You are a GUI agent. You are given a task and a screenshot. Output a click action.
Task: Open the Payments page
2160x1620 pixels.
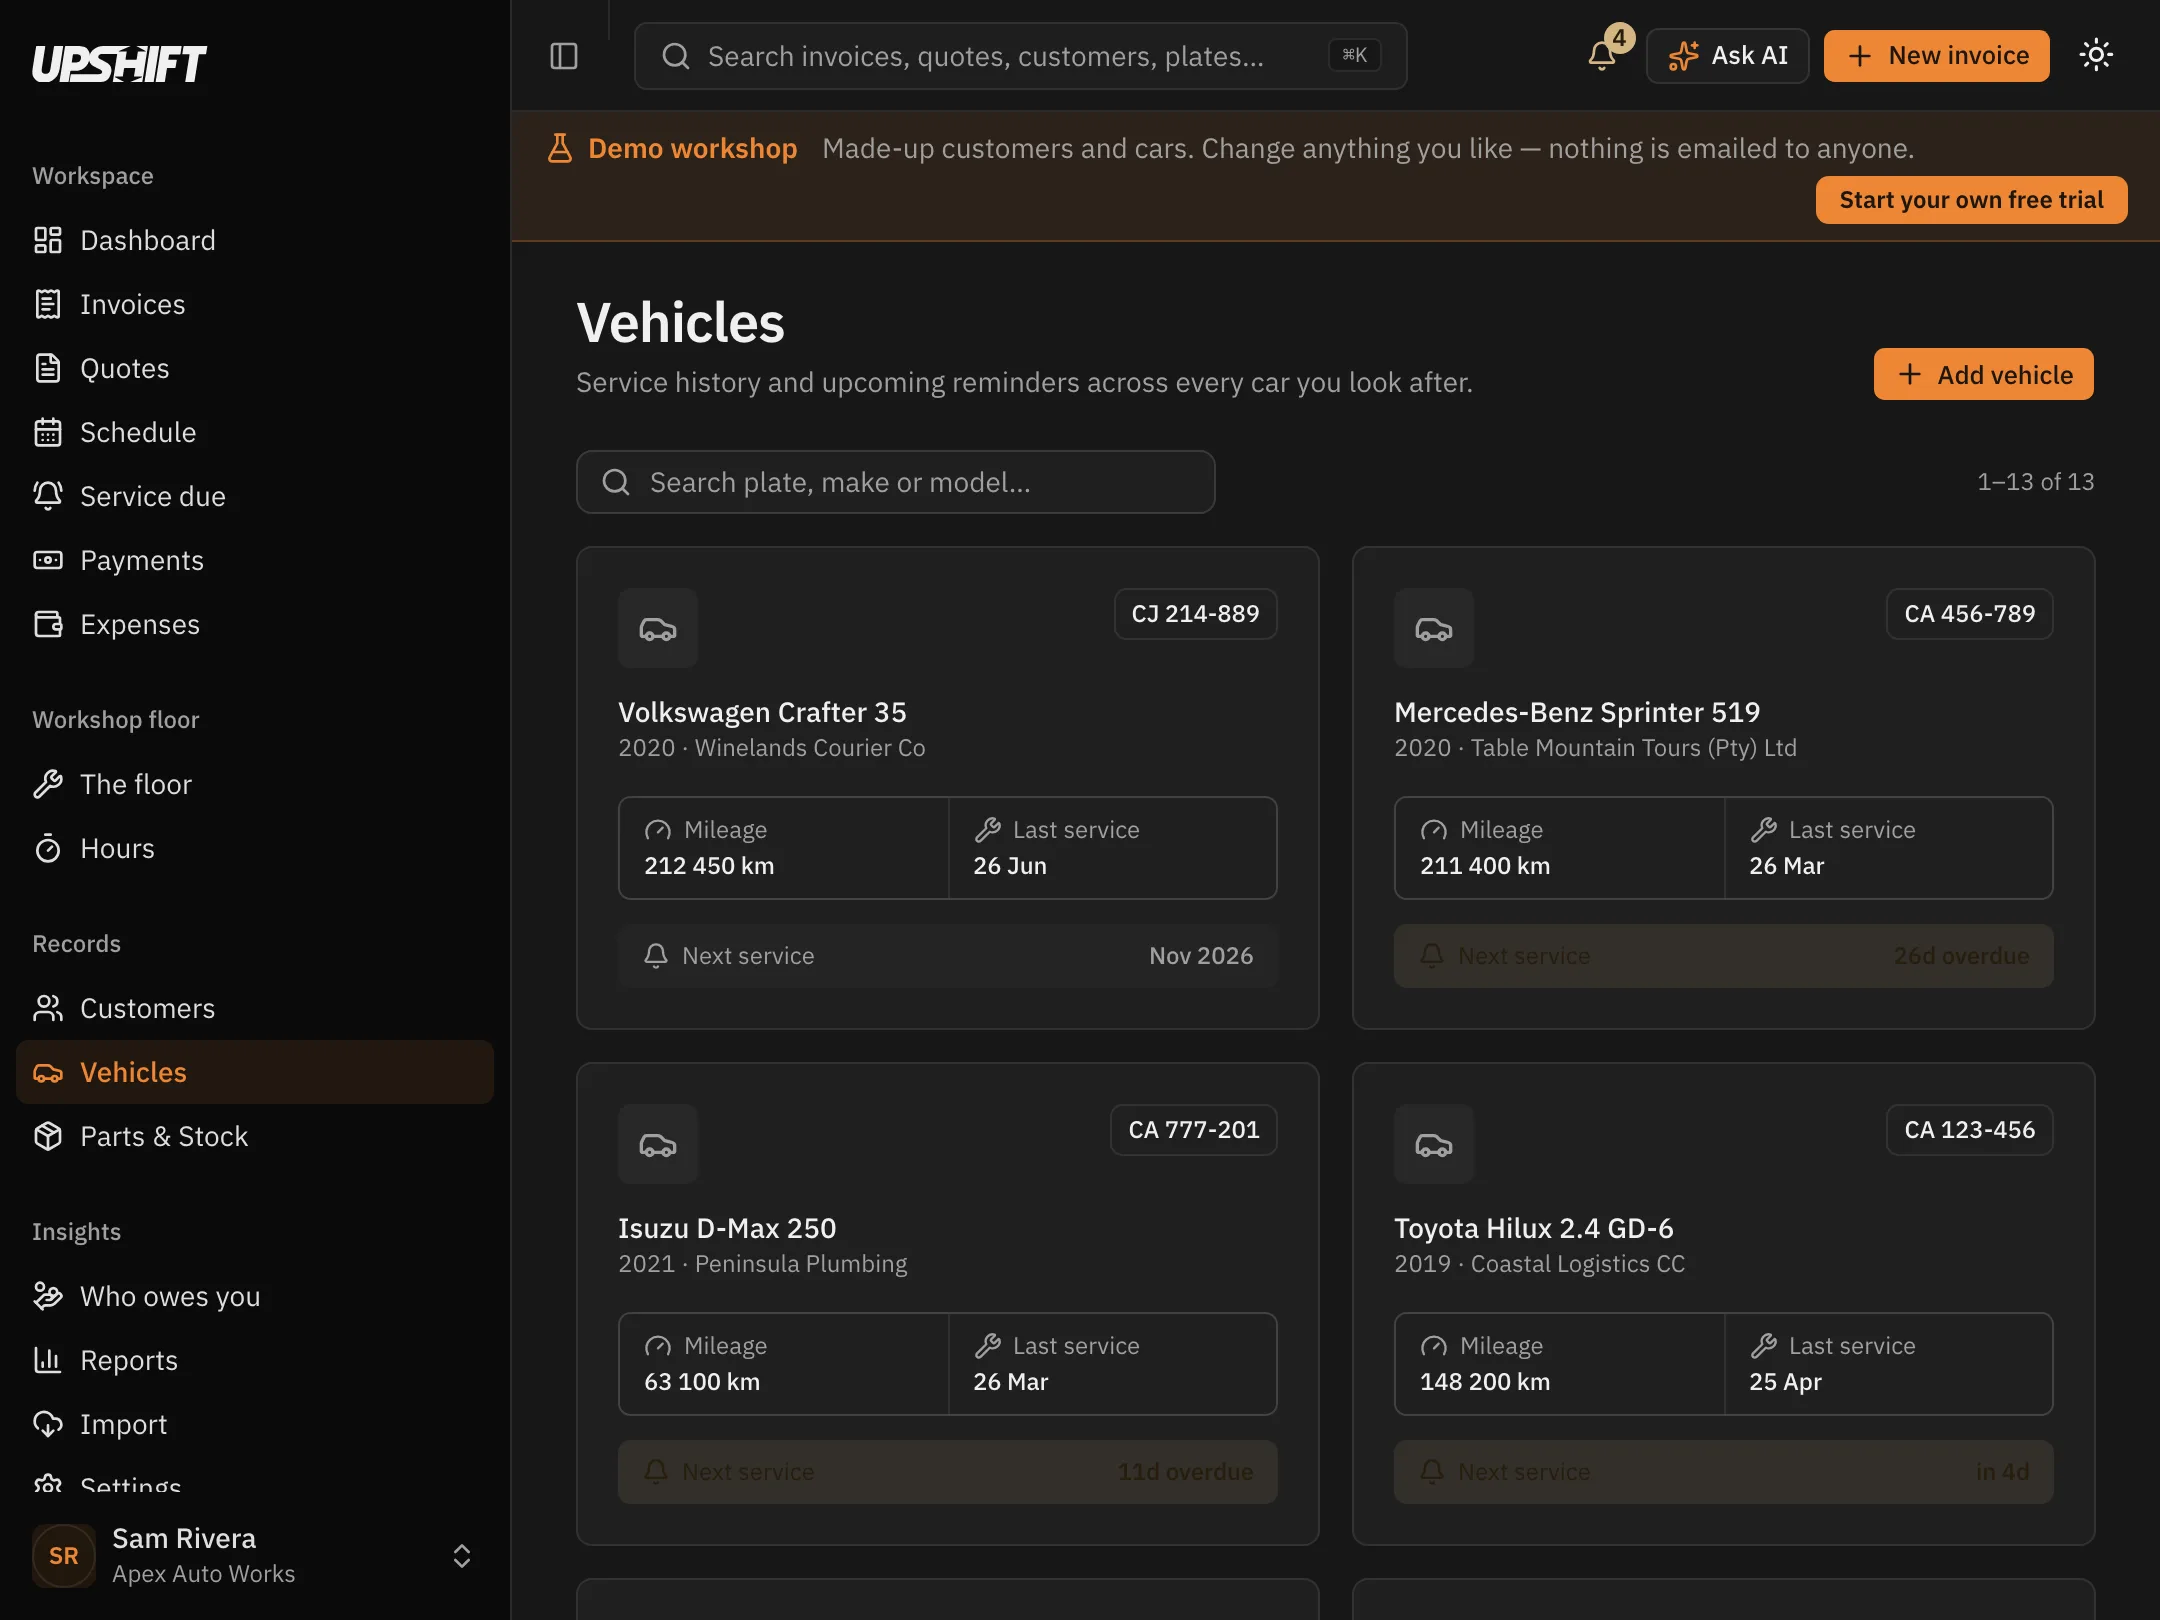pos(255,560)
